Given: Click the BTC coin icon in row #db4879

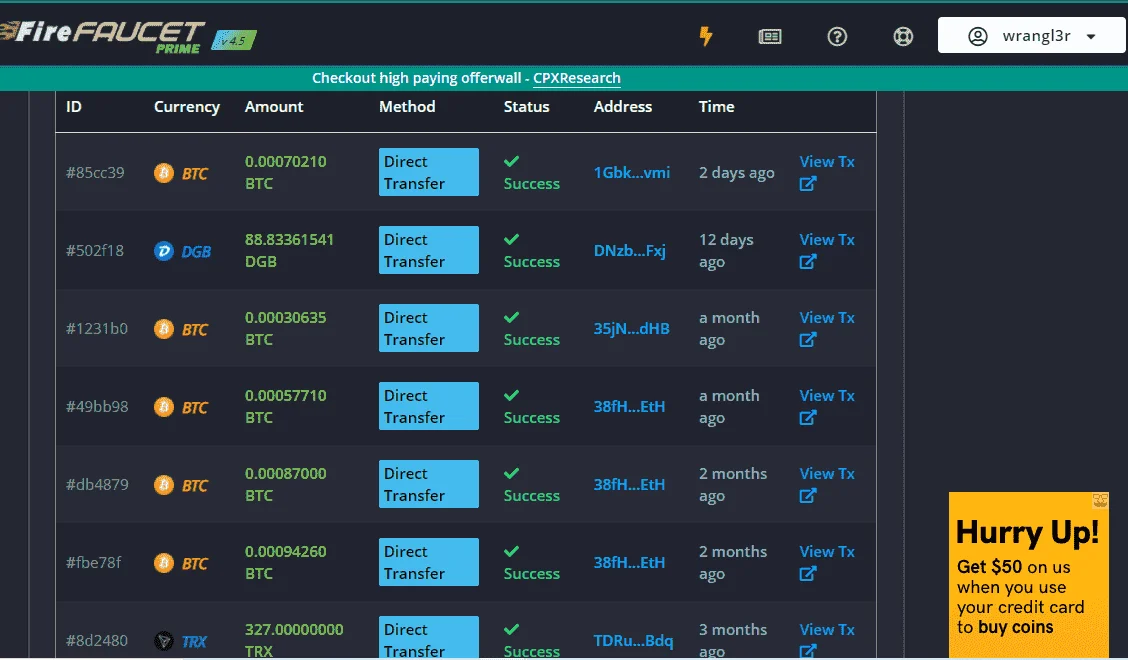Looking at the screenshot, I should [164, 484].
